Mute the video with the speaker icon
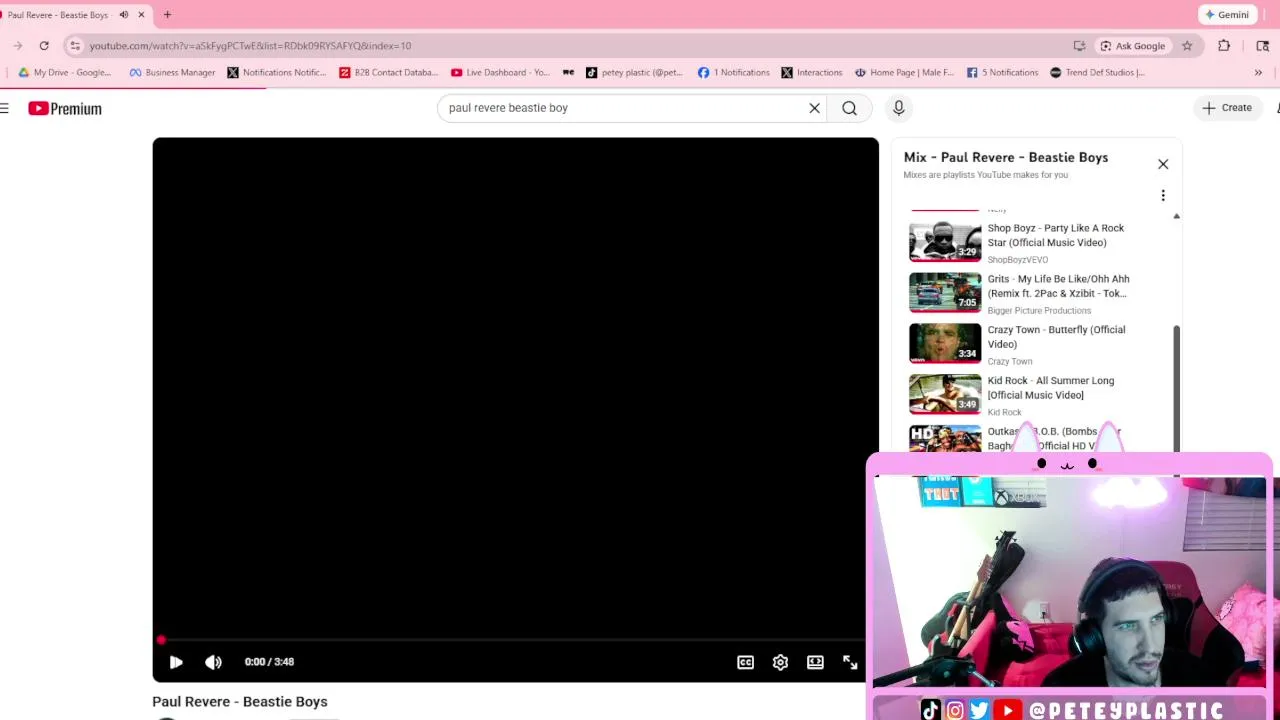The height and width of the screenshot is (720, 1280). 213,662
